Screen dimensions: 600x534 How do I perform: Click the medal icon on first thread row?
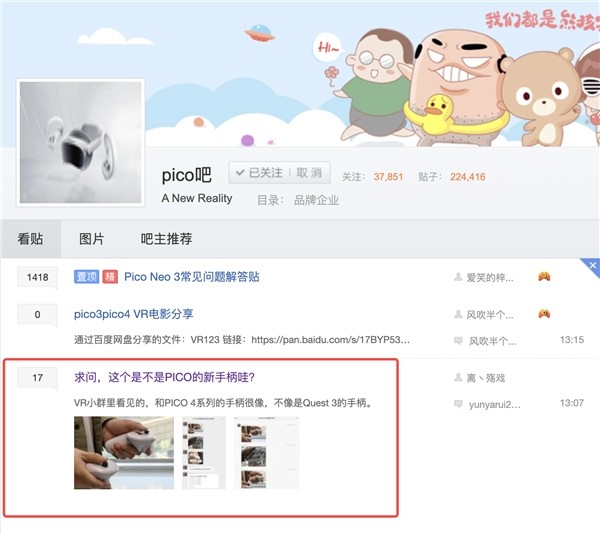click(544, 276)
